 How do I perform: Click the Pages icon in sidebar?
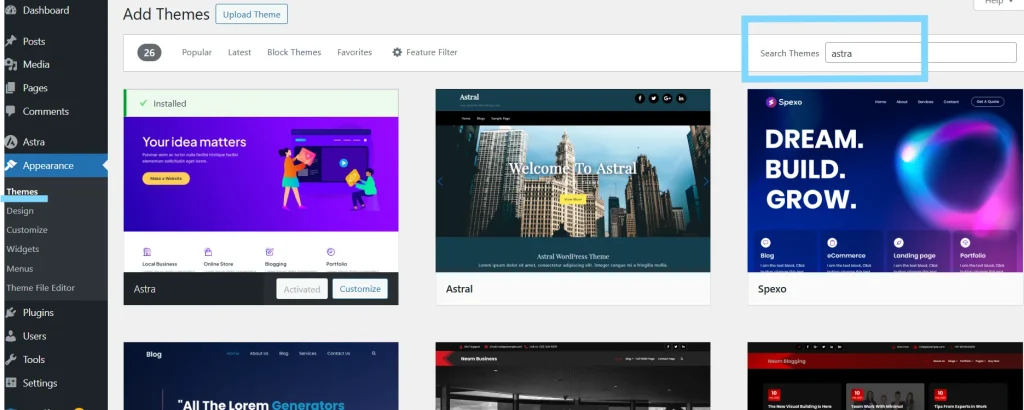[10, 88]
